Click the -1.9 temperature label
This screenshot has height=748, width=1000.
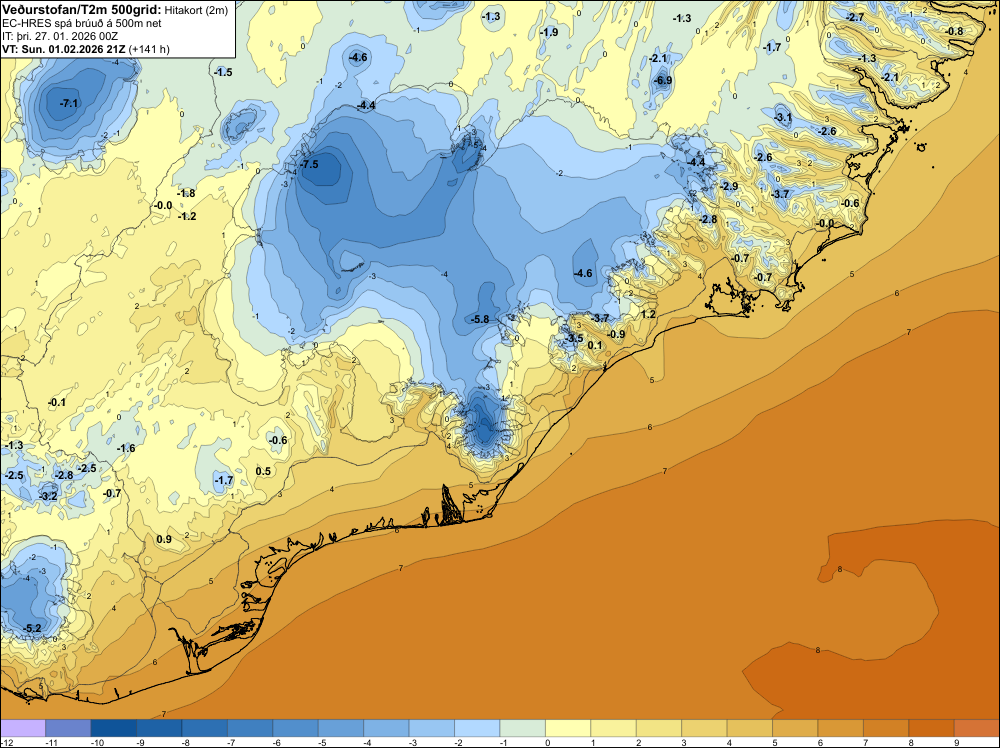pyautogui.click(x=549, y=32)
